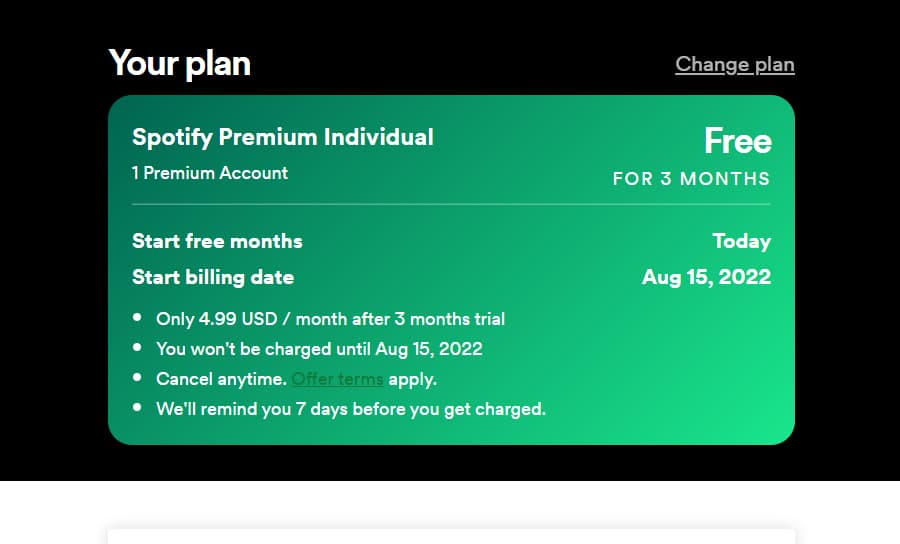
Task: Select the FOR 3 MONTHS caption
Action: [691, 178]
